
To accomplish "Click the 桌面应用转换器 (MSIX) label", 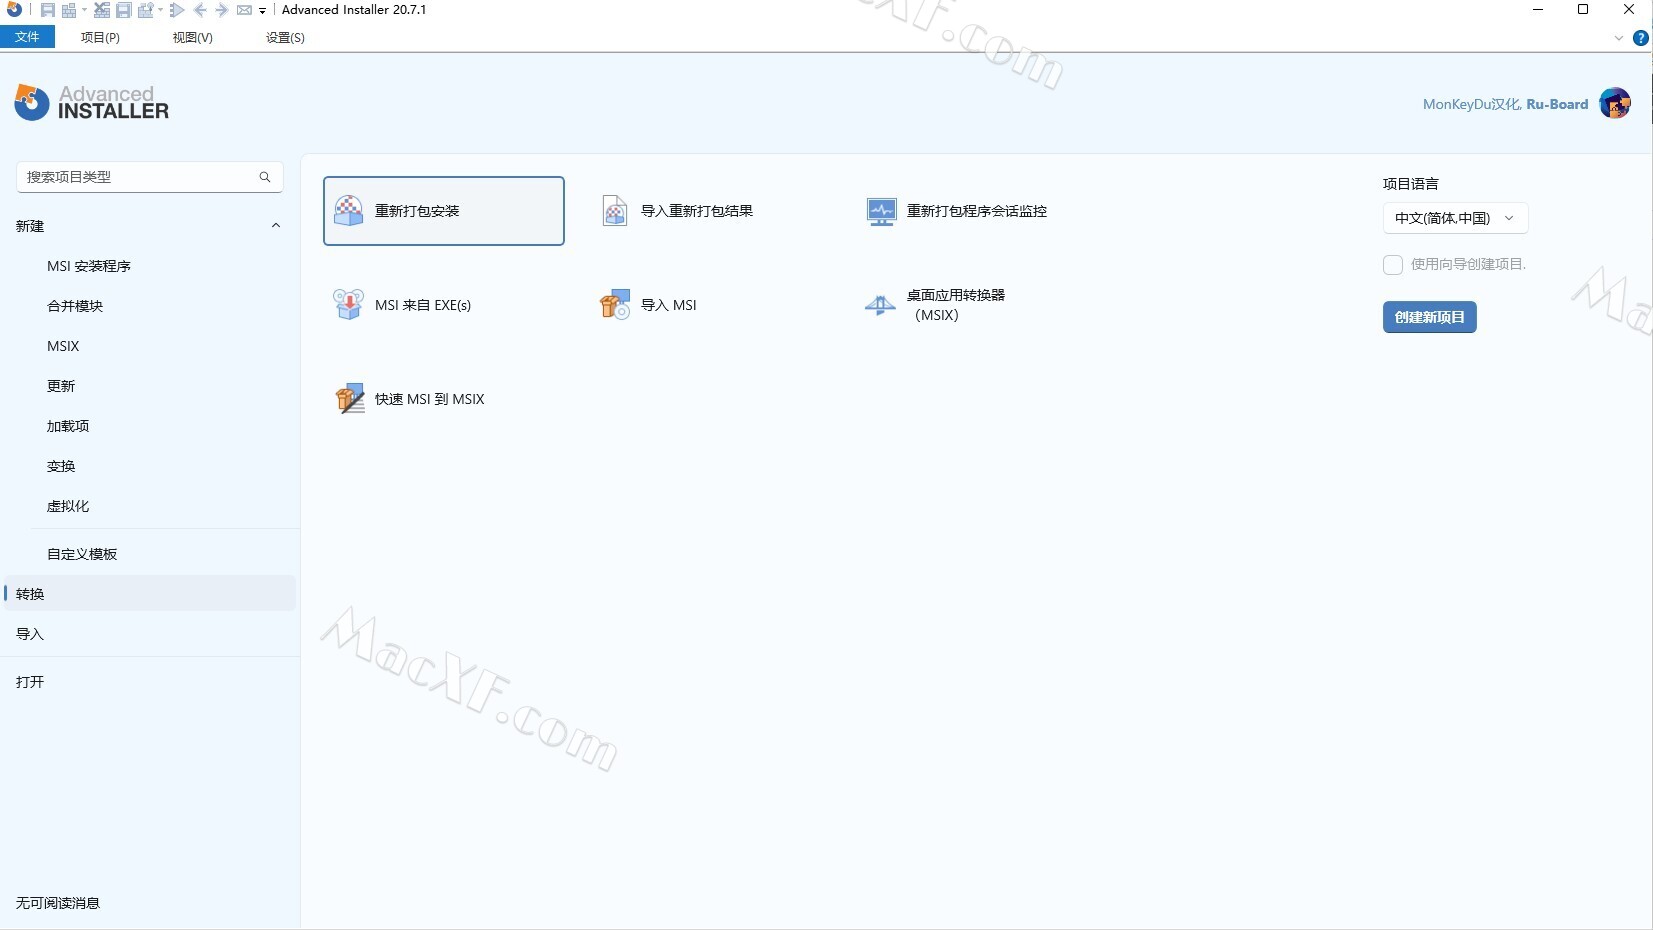I will [956, 305].
